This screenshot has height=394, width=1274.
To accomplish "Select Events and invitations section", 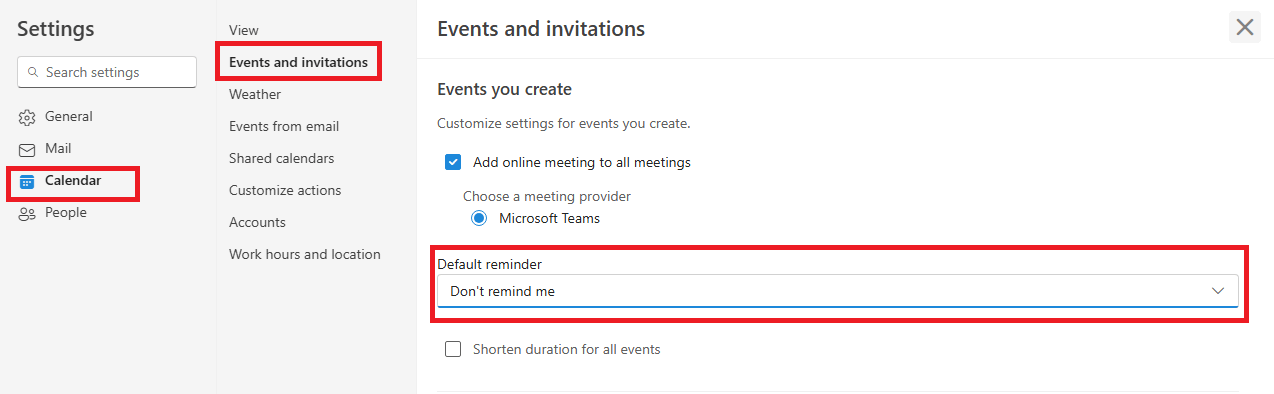I will 298,62.
